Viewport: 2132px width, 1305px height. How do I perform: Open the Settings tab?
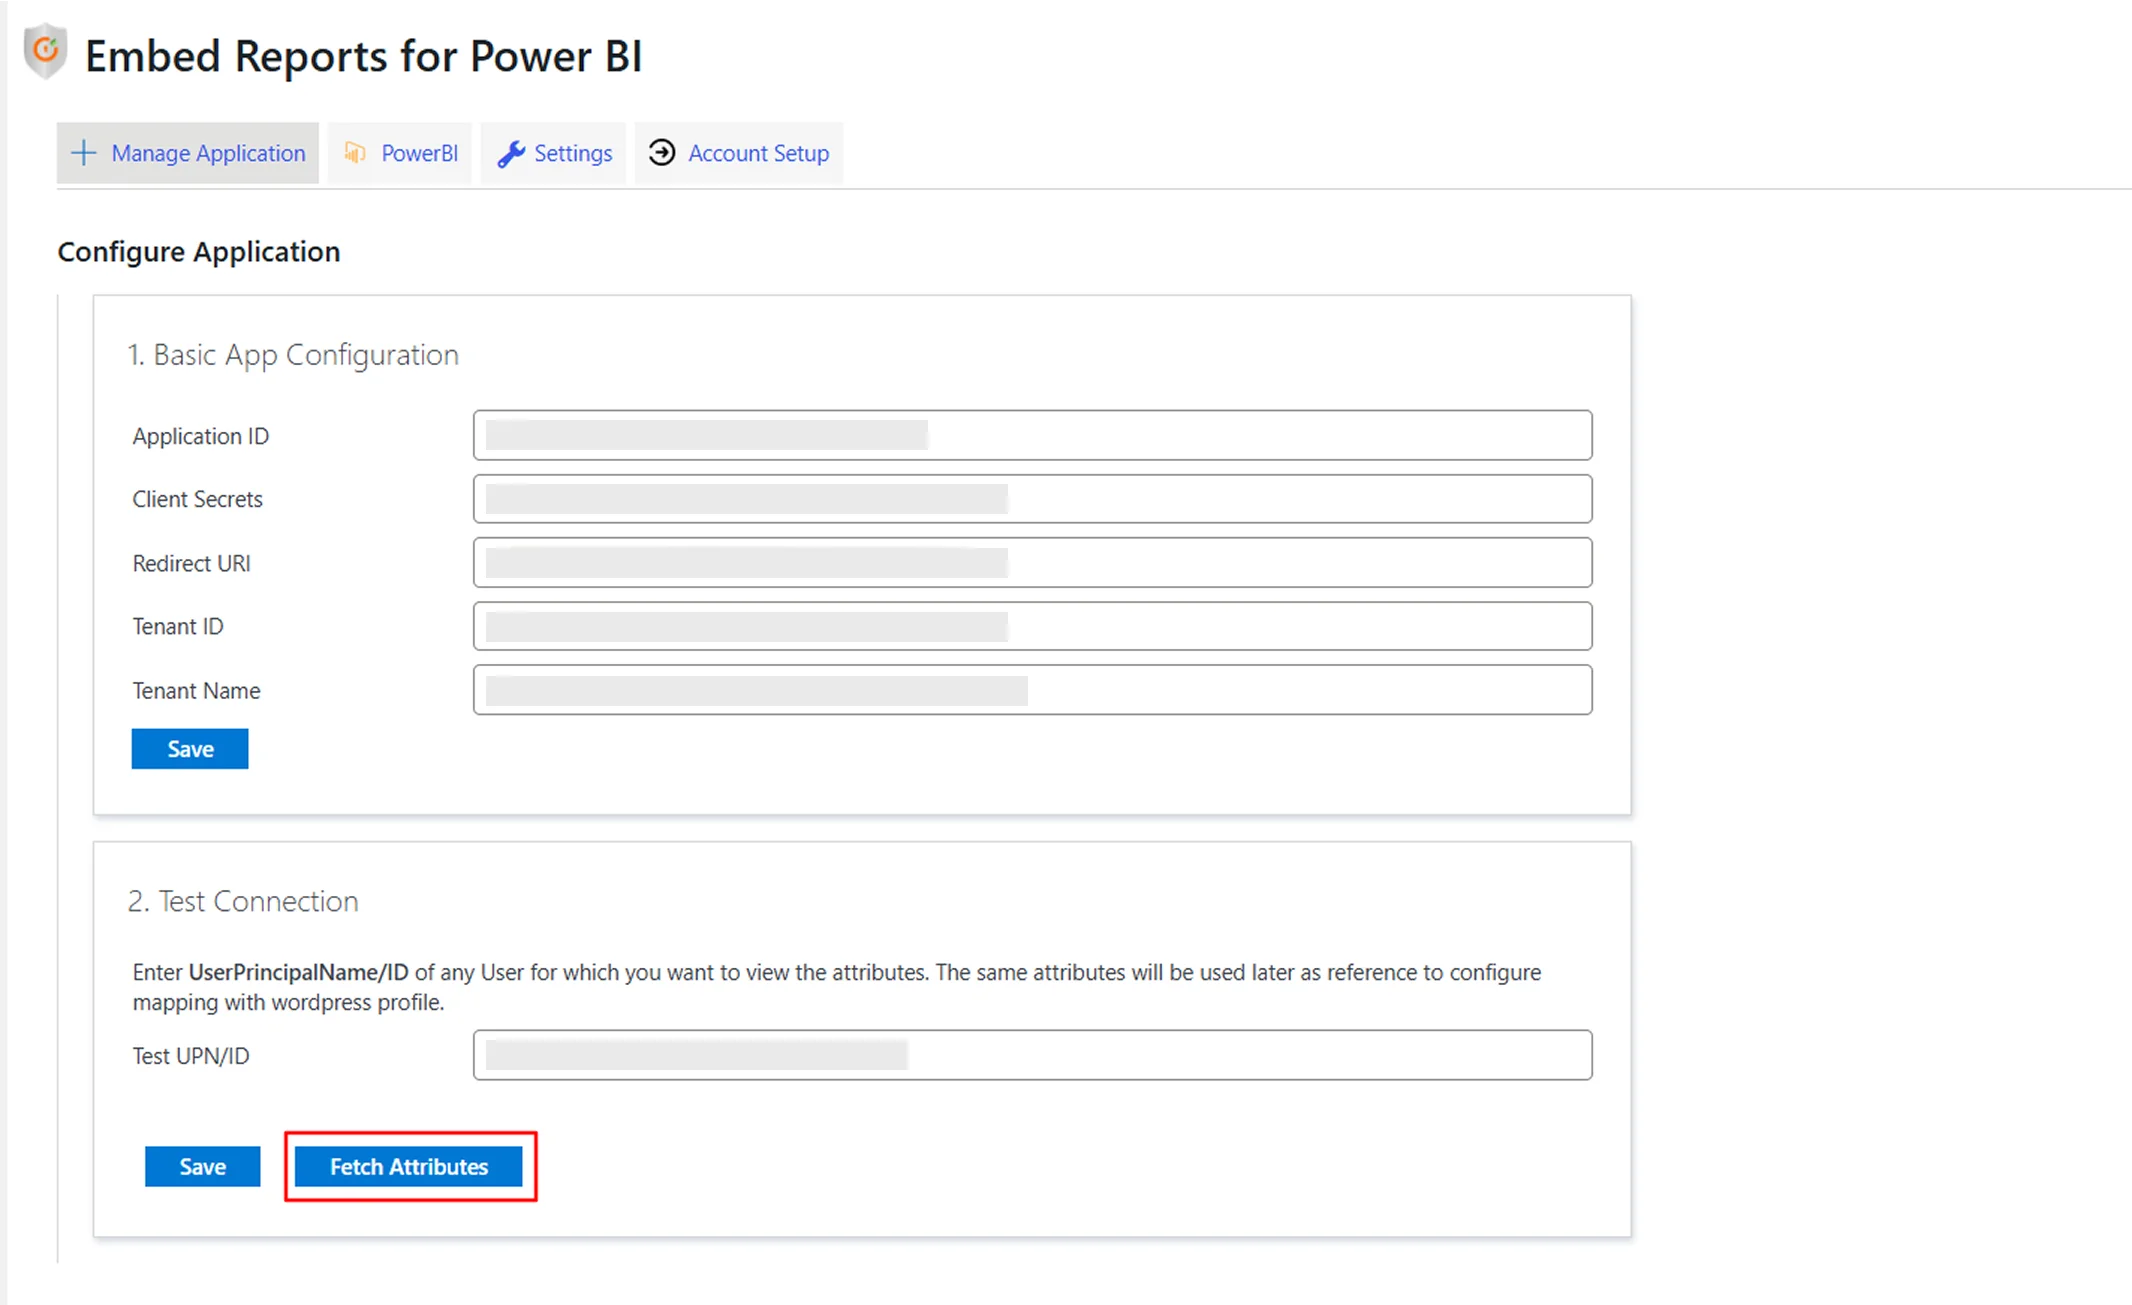[x=554, y=153]
